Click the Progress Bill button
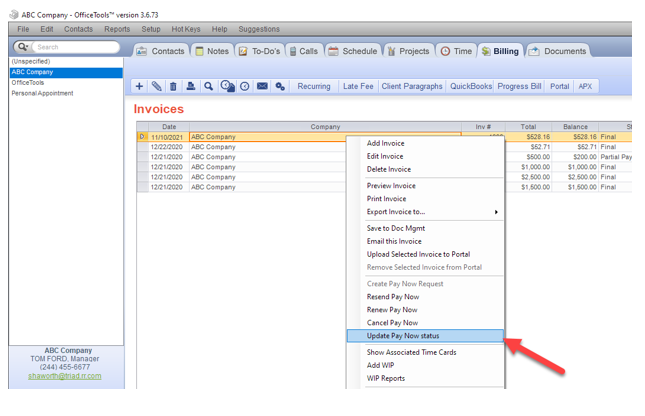This screenshot has width=645, height=416. [x=520, y=86]
